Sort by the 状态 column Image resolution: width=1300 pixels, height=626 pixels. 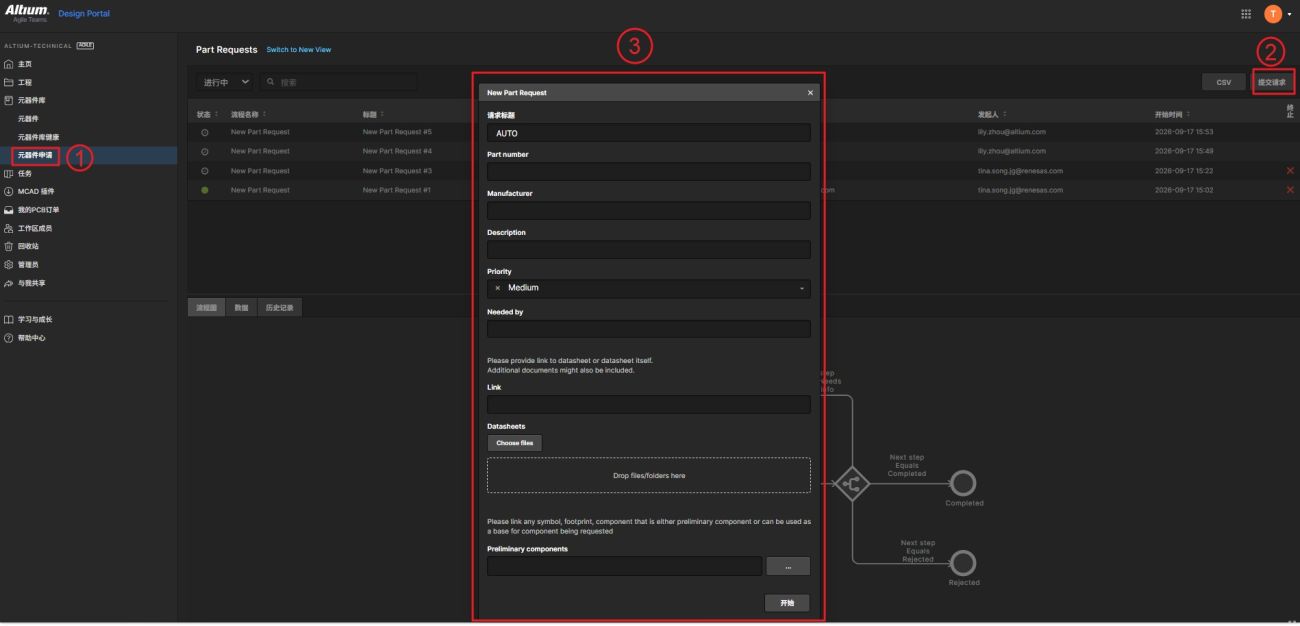click(206, 114)
